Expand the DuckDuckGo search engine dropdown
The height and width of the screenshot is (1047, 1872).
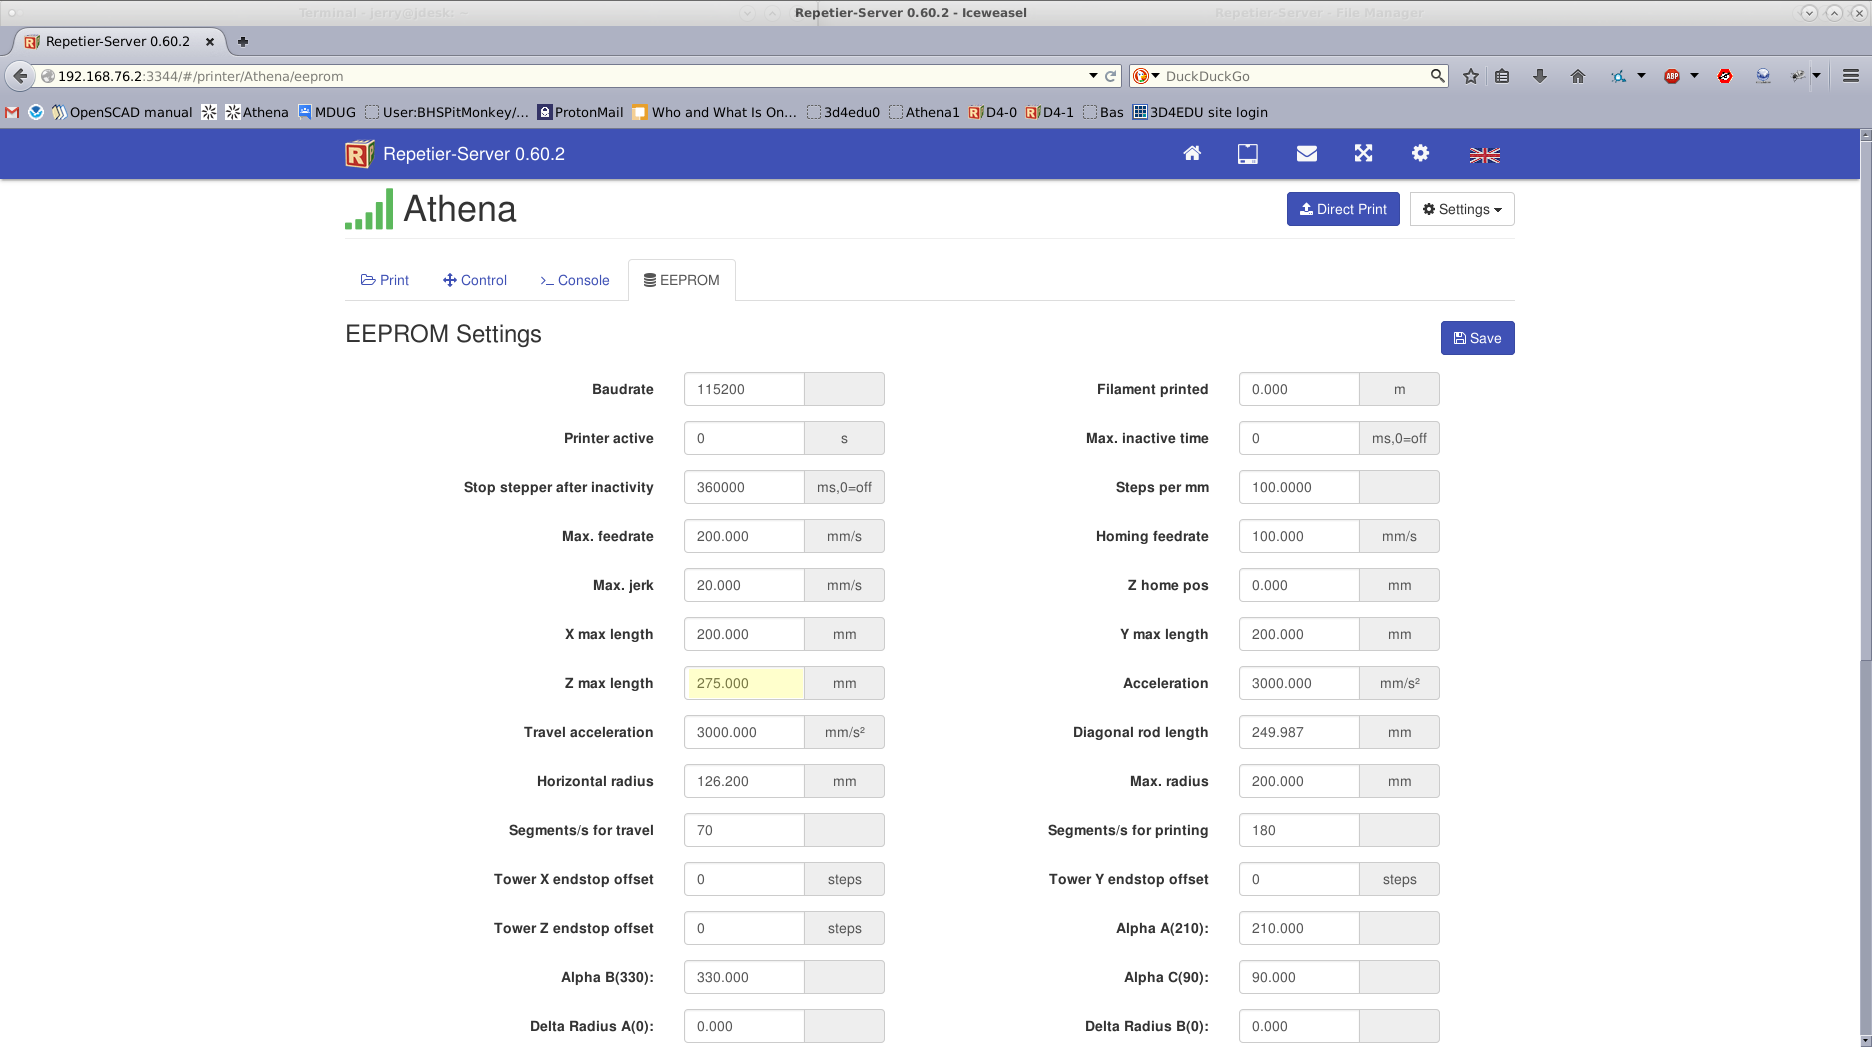click(1146, 76)
